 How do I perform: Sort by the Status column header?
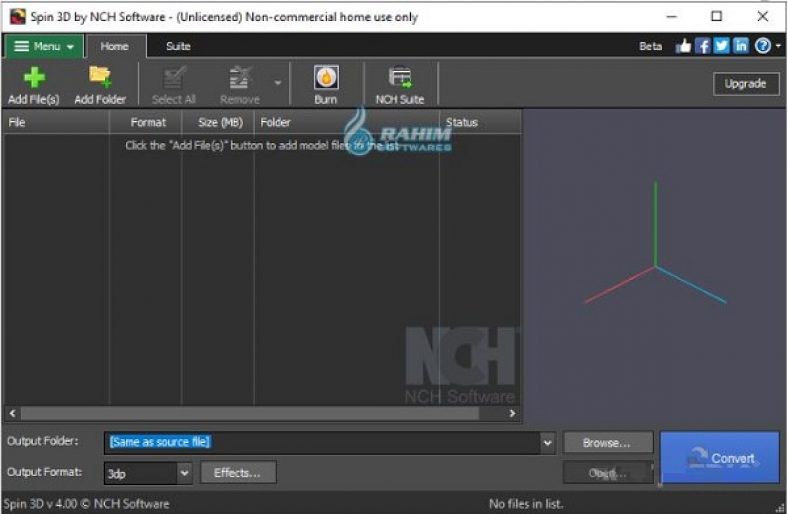click(x=480, y=122)
